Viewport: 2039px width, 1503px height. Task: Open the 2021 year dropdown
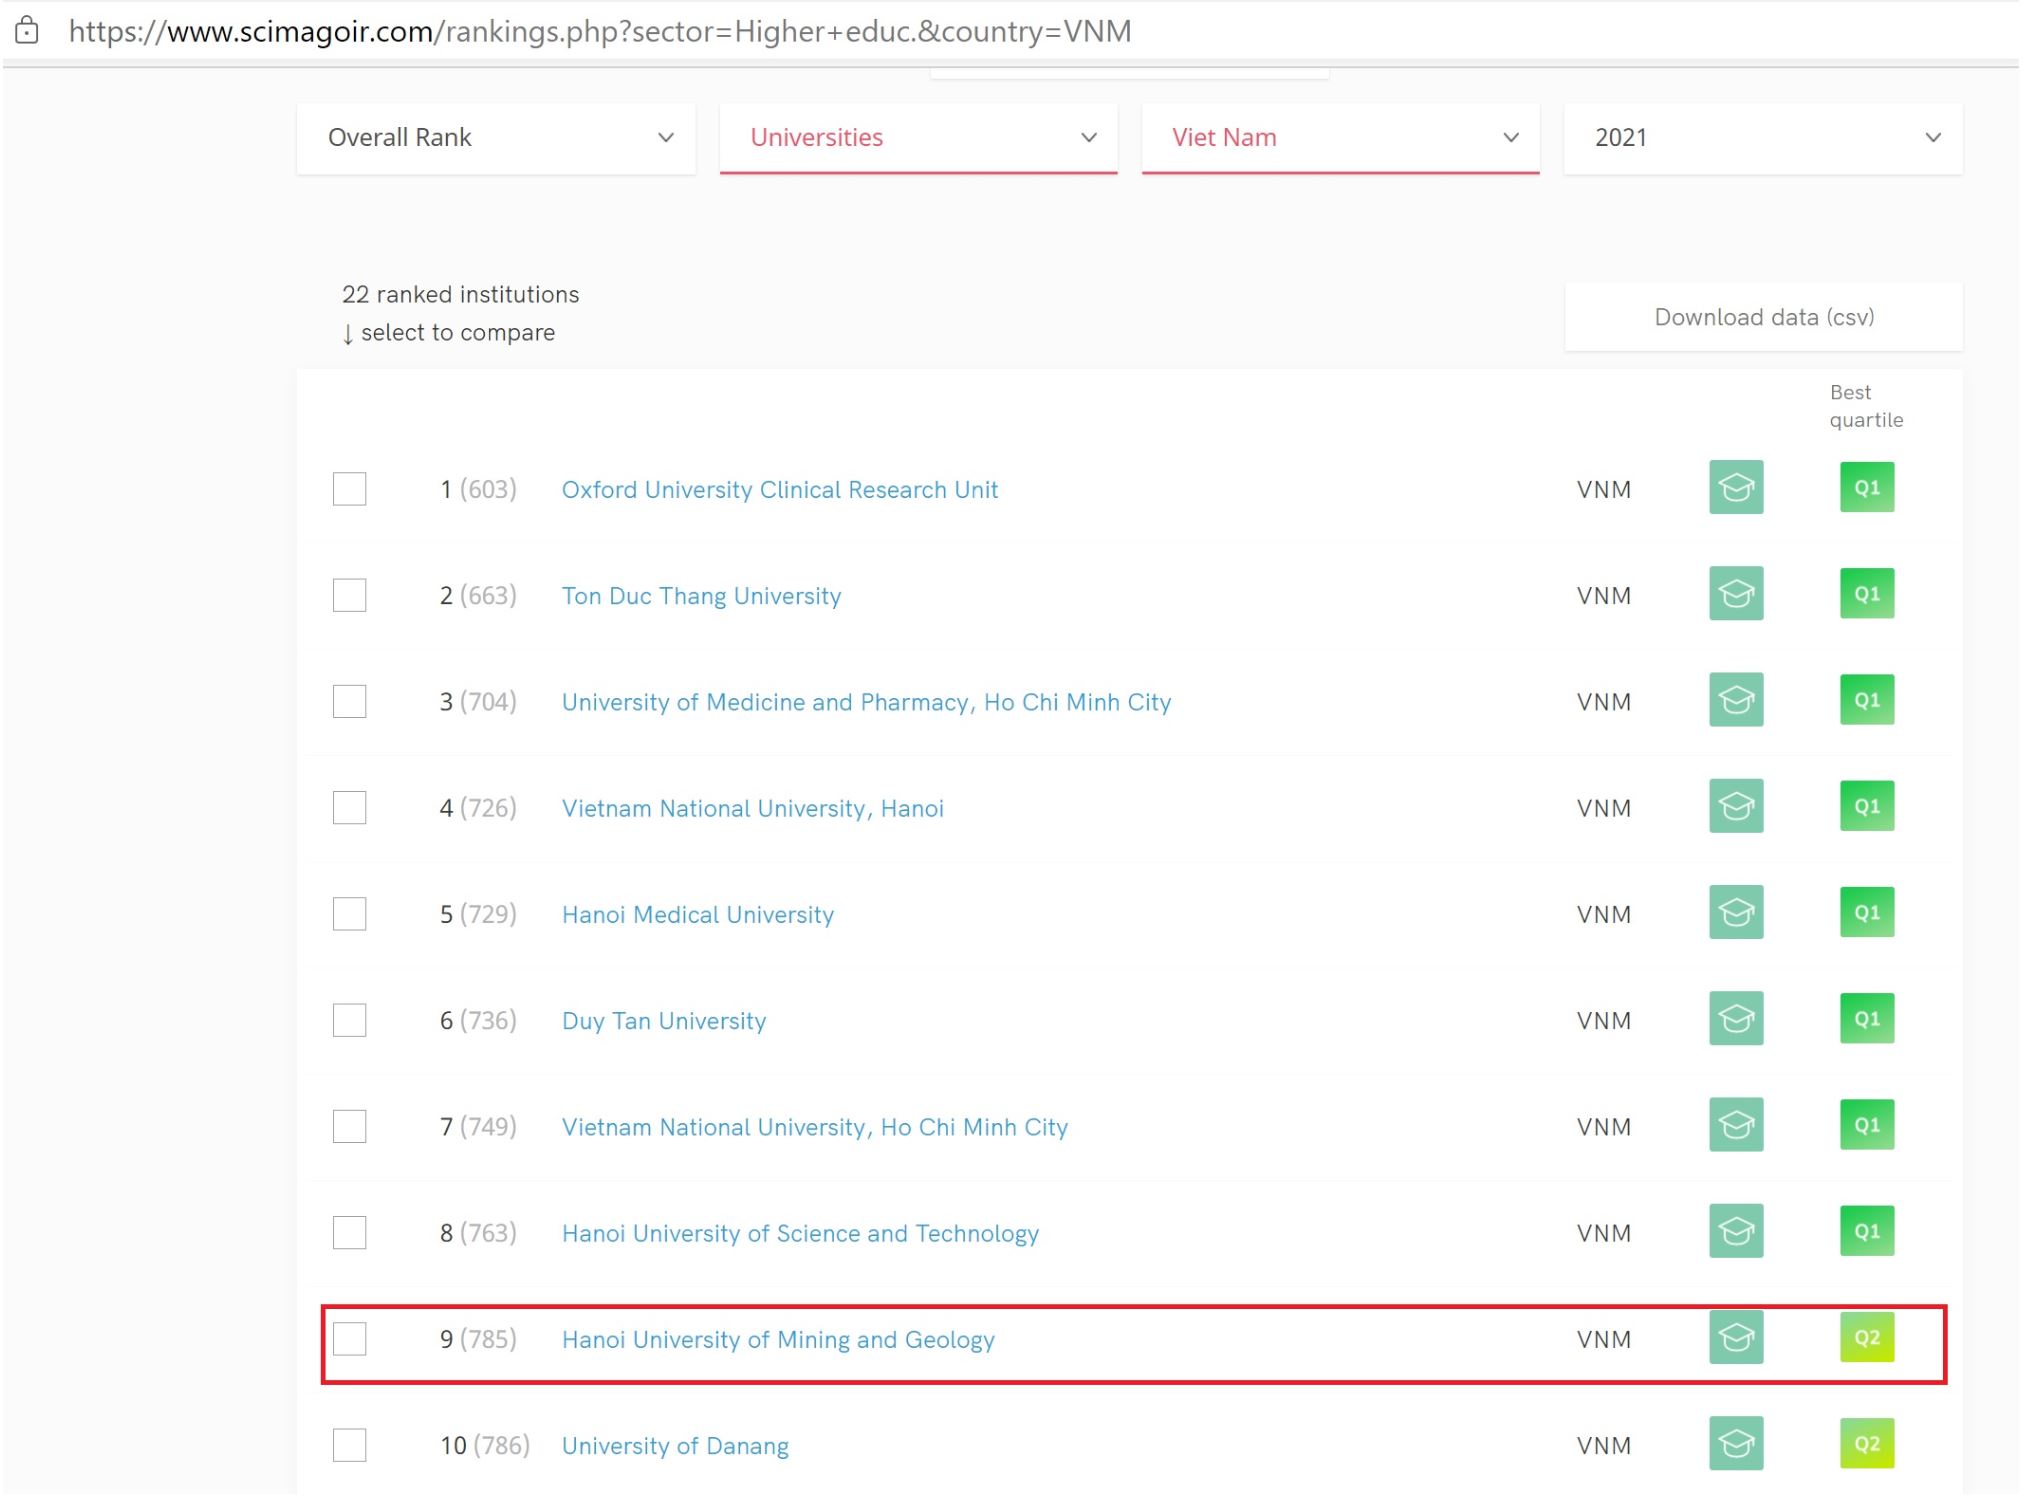tap(1763, 138)
